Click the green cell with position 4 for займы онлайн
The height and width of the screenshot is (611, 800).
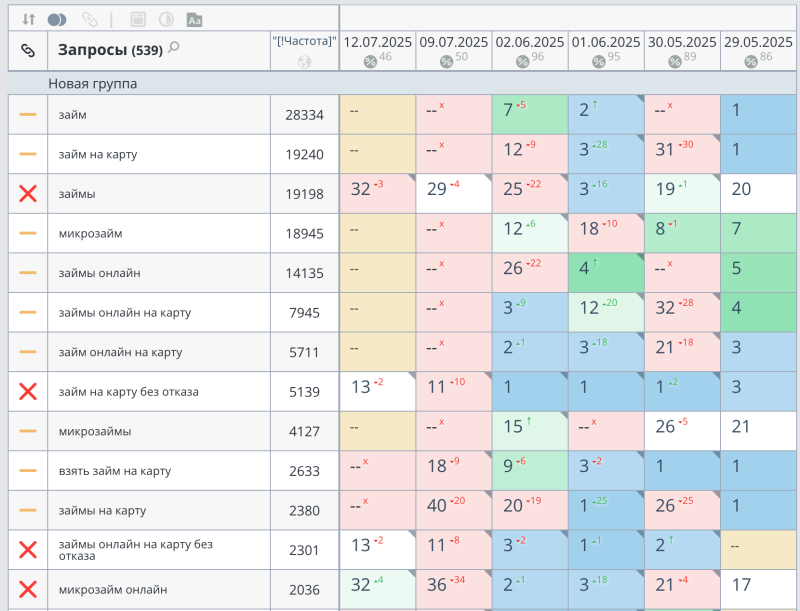(x=606, y=273)
